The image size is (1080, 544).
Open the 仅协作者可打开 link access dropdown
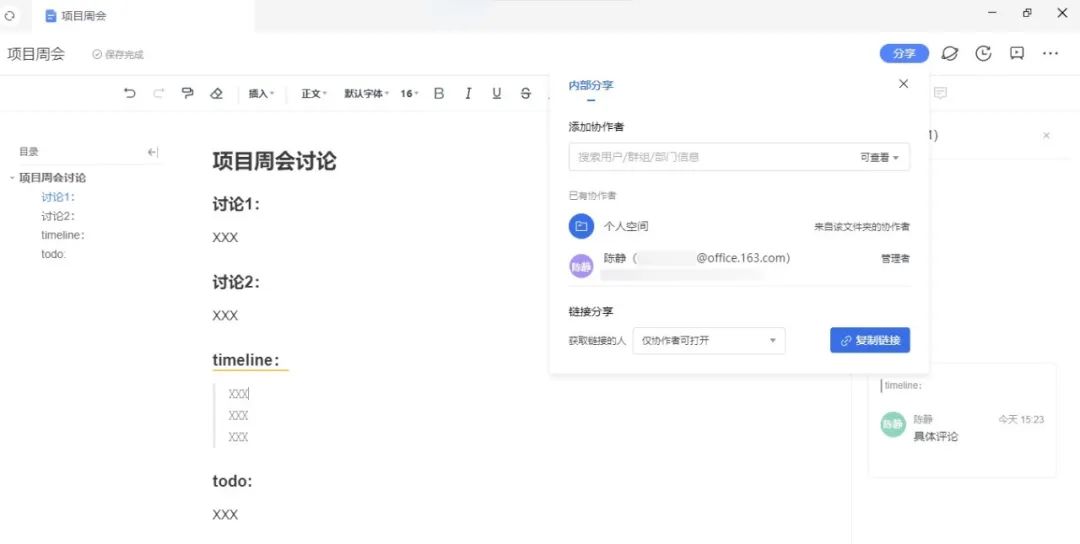coord(708,341)
